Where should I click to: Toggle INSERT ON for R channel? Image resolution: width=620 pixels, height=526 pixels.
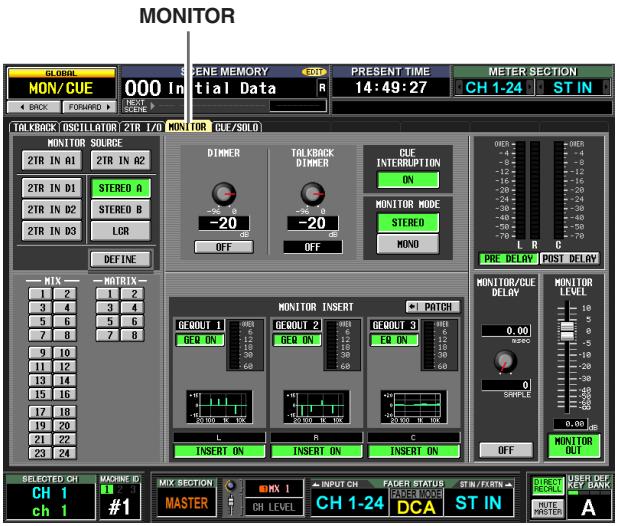pos(317,451)
